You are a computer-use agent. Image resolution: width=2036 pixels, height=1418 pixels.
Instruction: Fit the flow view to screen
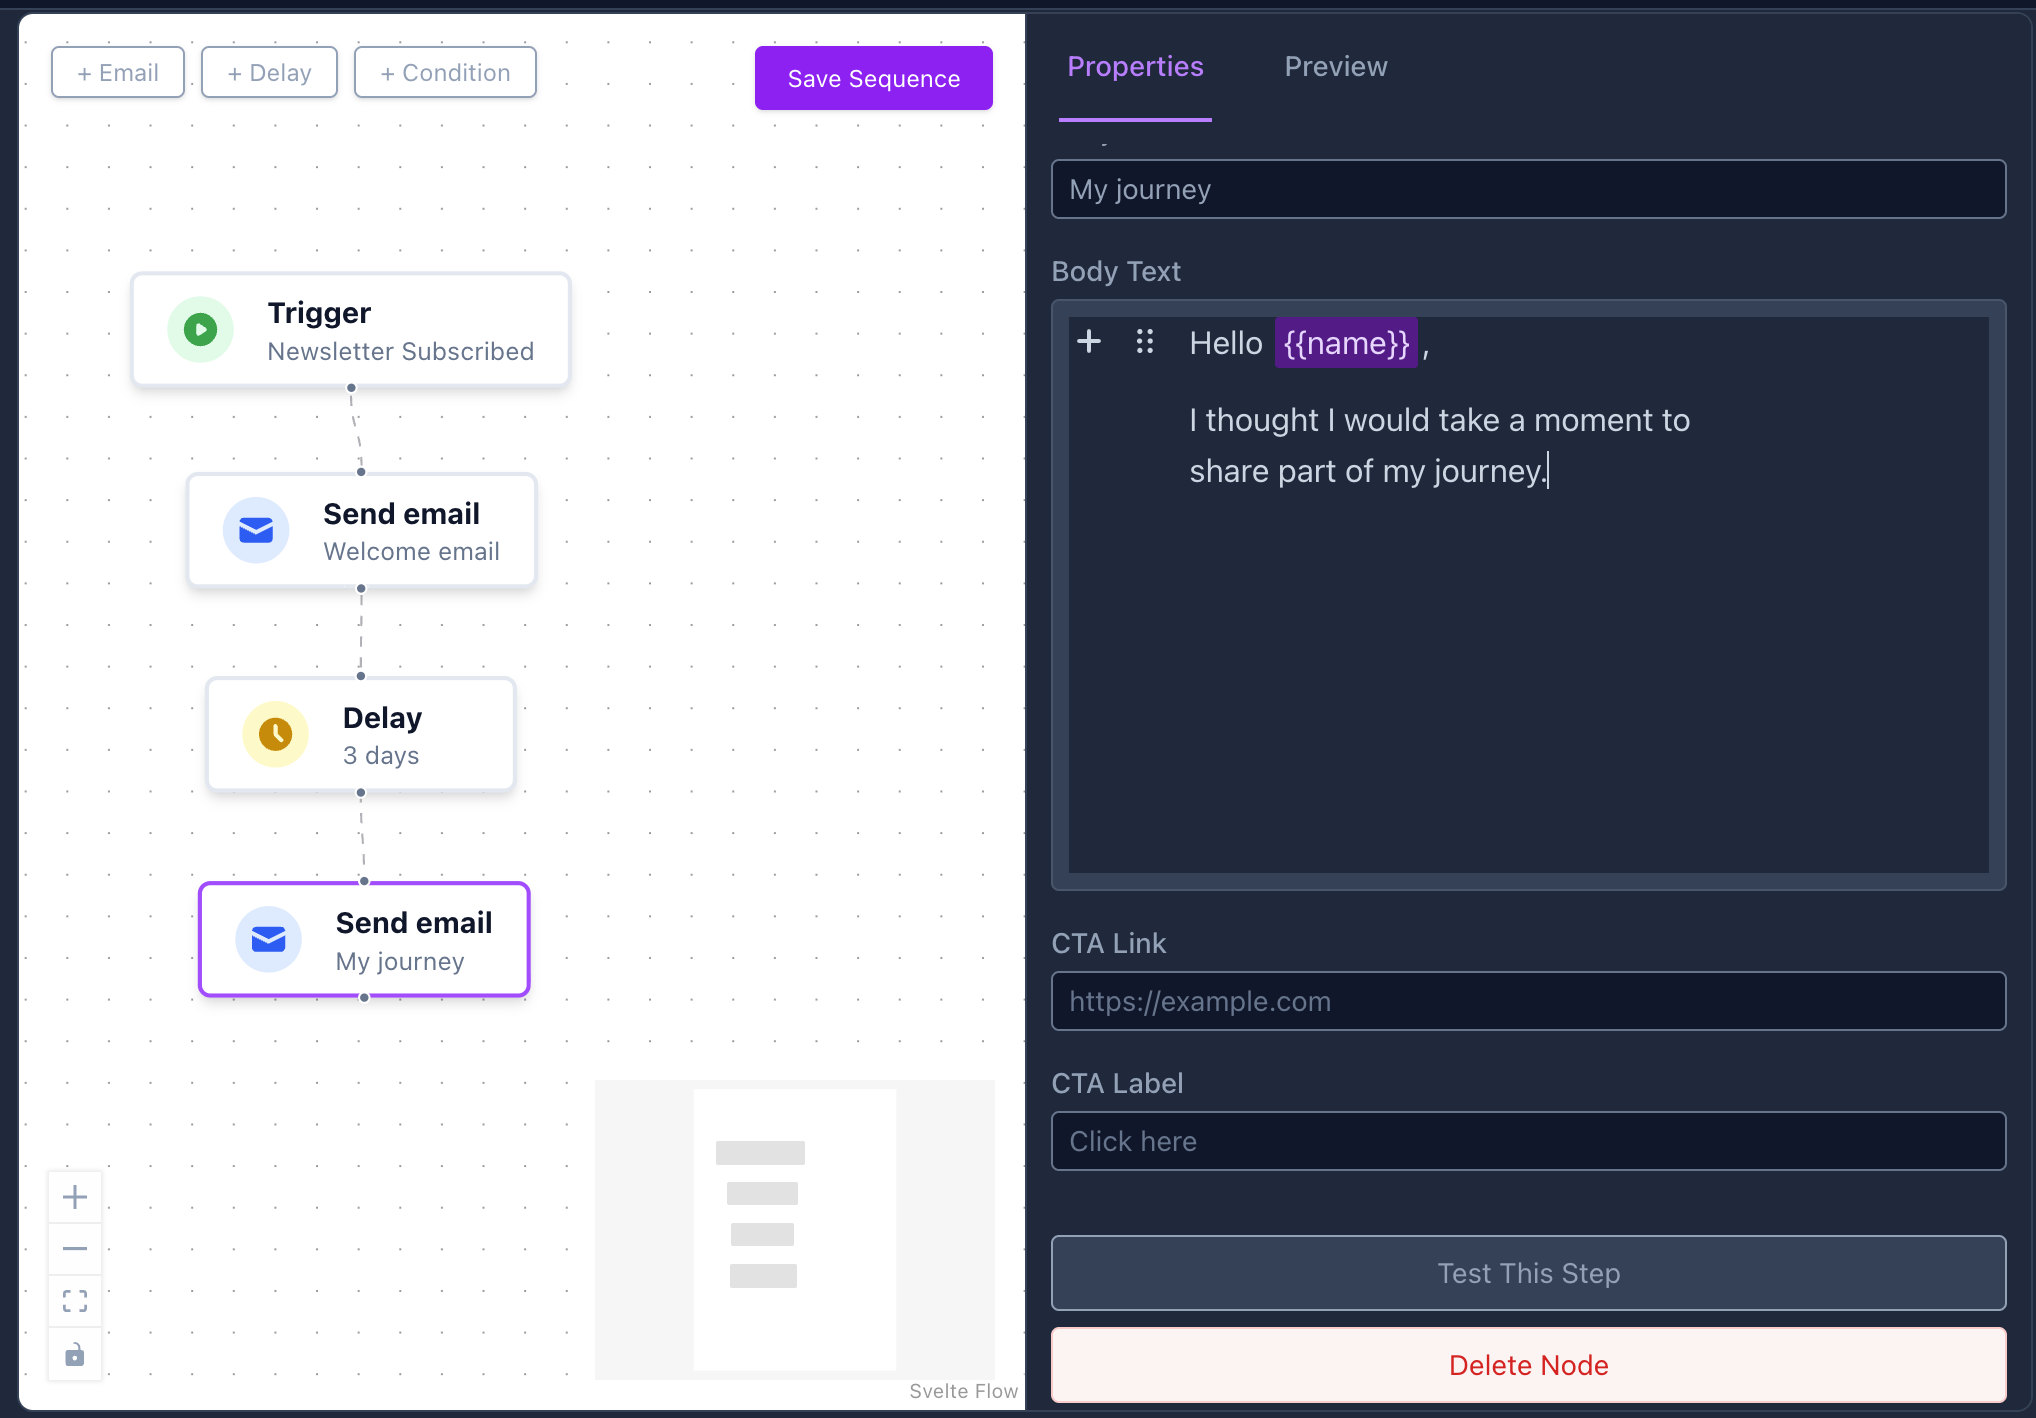click(75, 1301)
